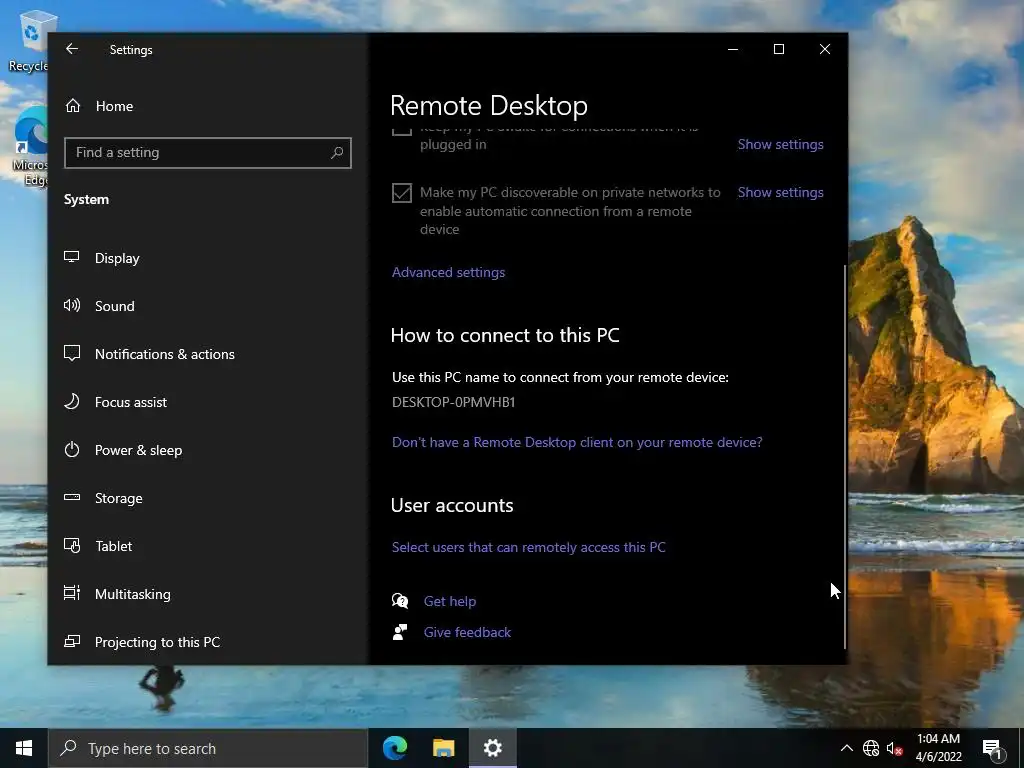The width and height of the screenshot is (1024, 768).
Task: Select the Sound speaker icon
Action: click(x=72, y=305)
